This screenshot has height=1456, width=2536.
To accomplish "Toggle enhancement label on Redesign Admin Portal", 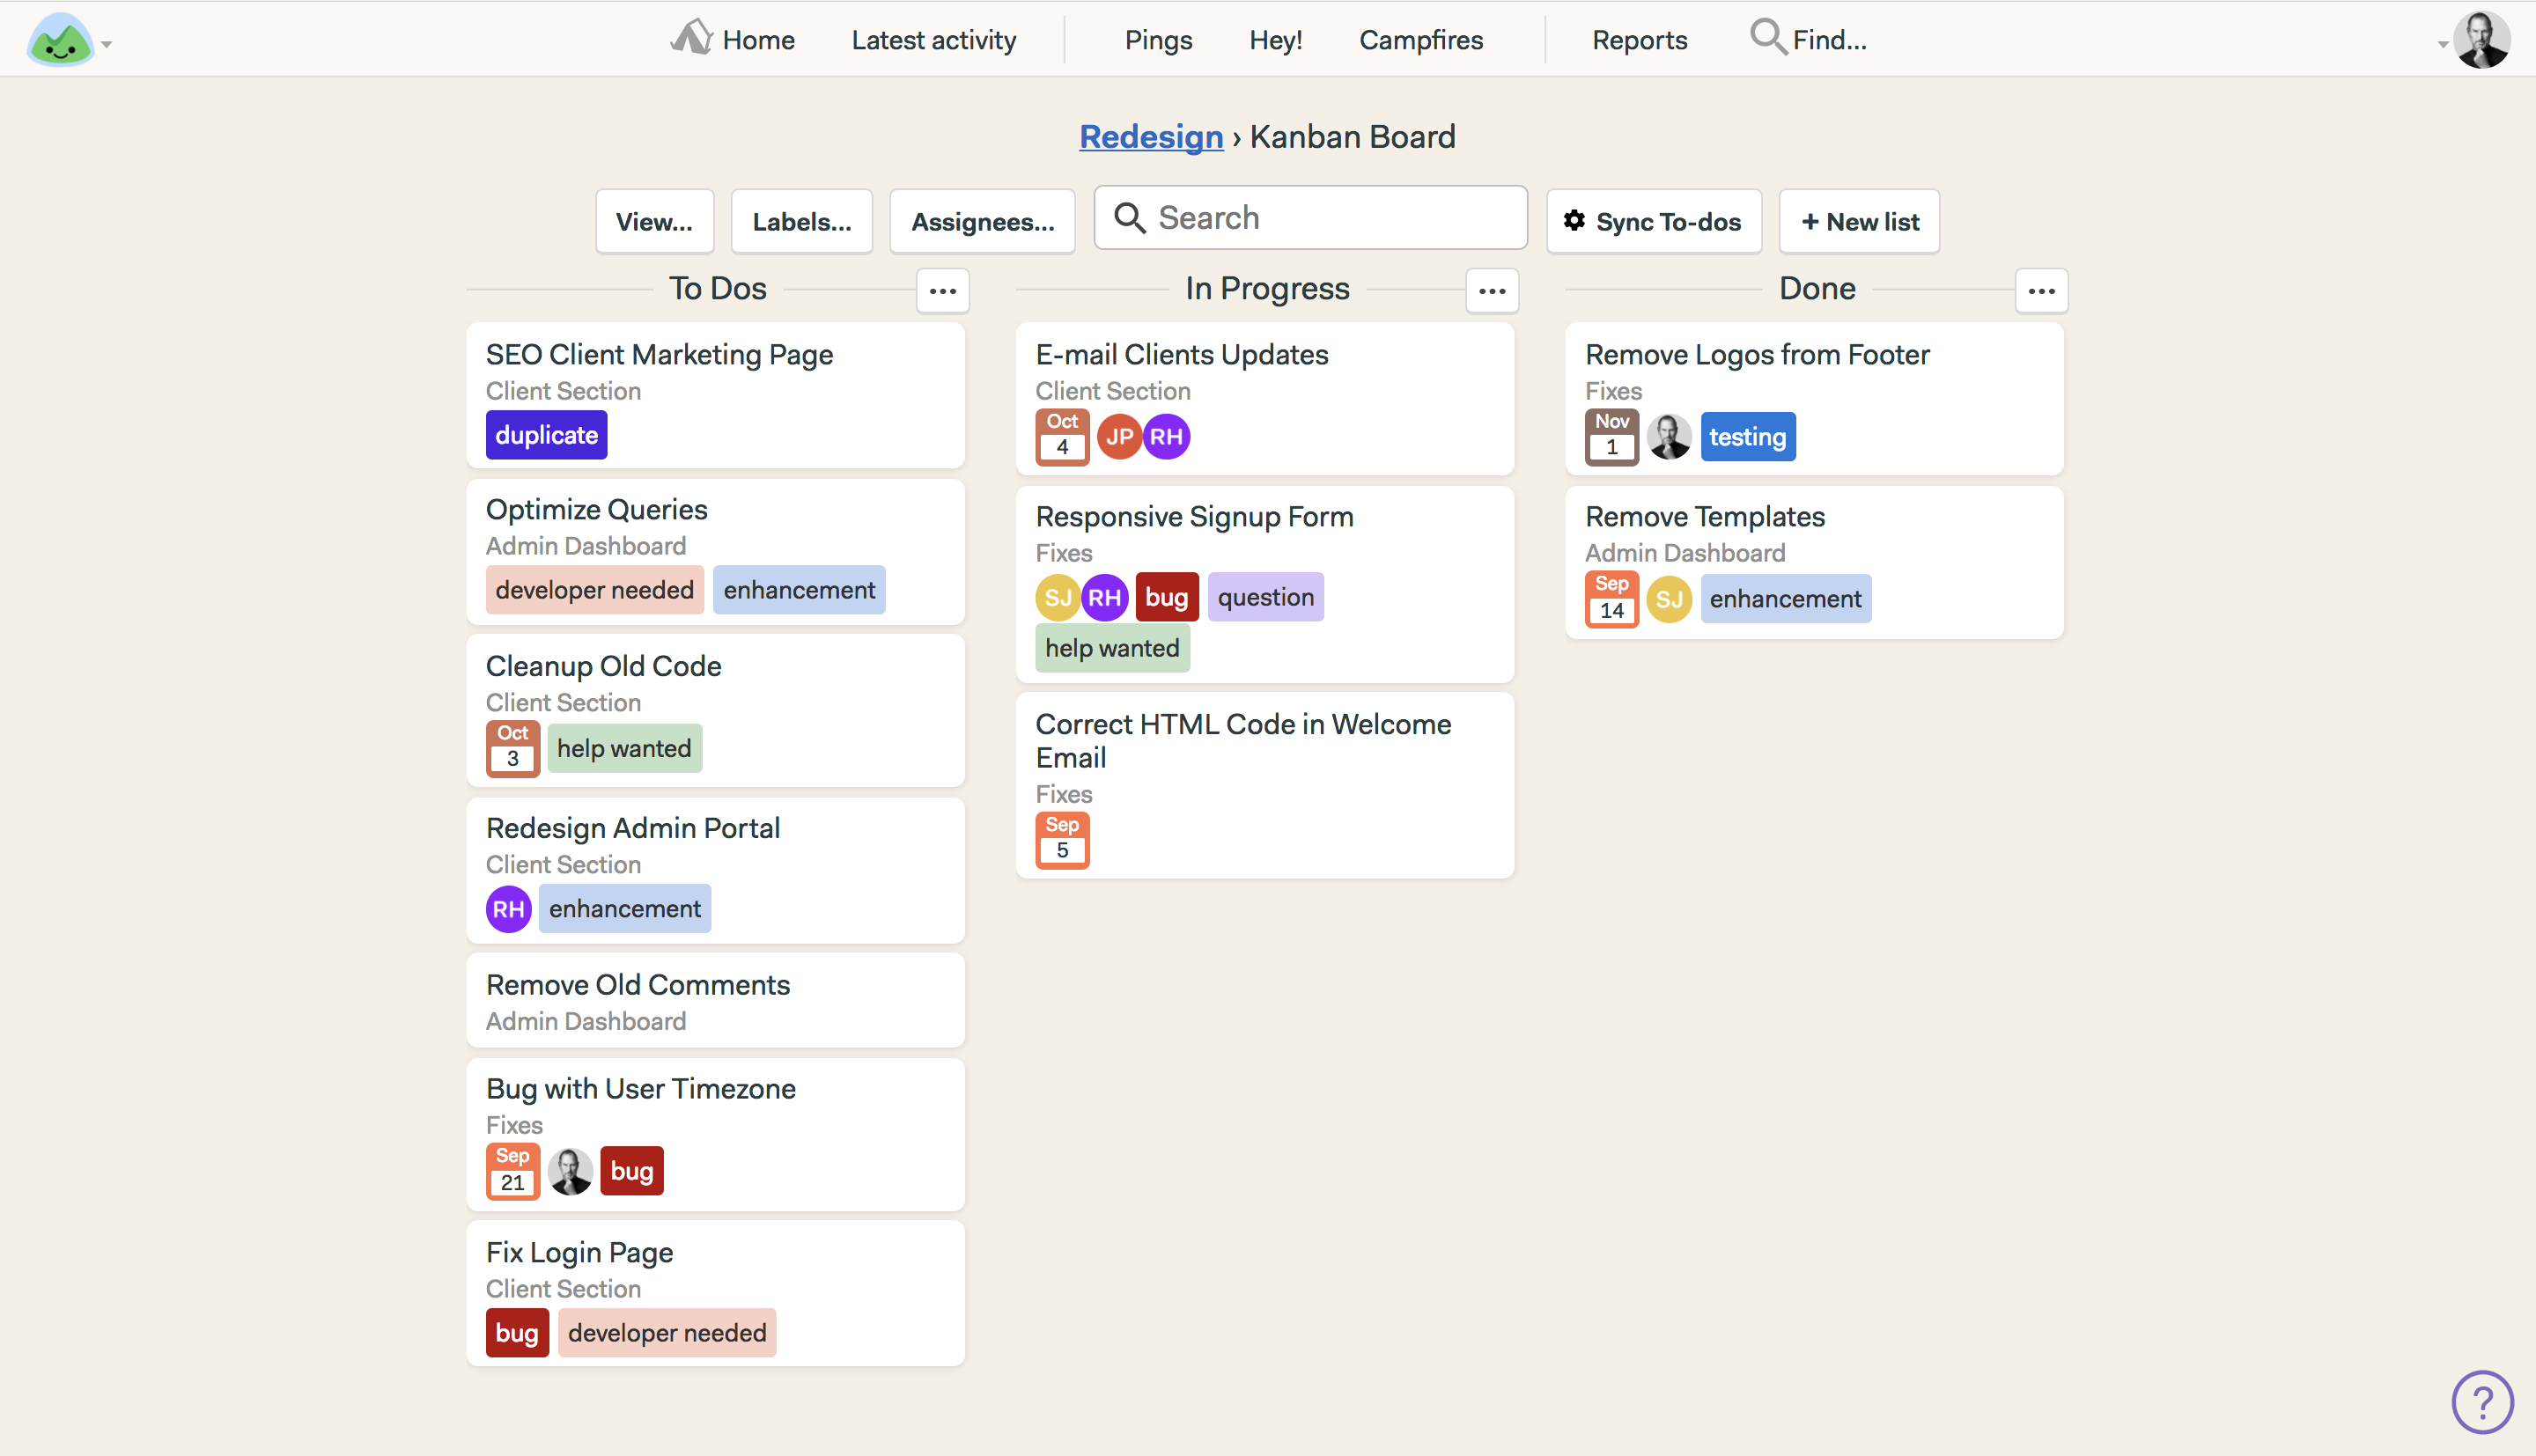I will click(625, 908).
